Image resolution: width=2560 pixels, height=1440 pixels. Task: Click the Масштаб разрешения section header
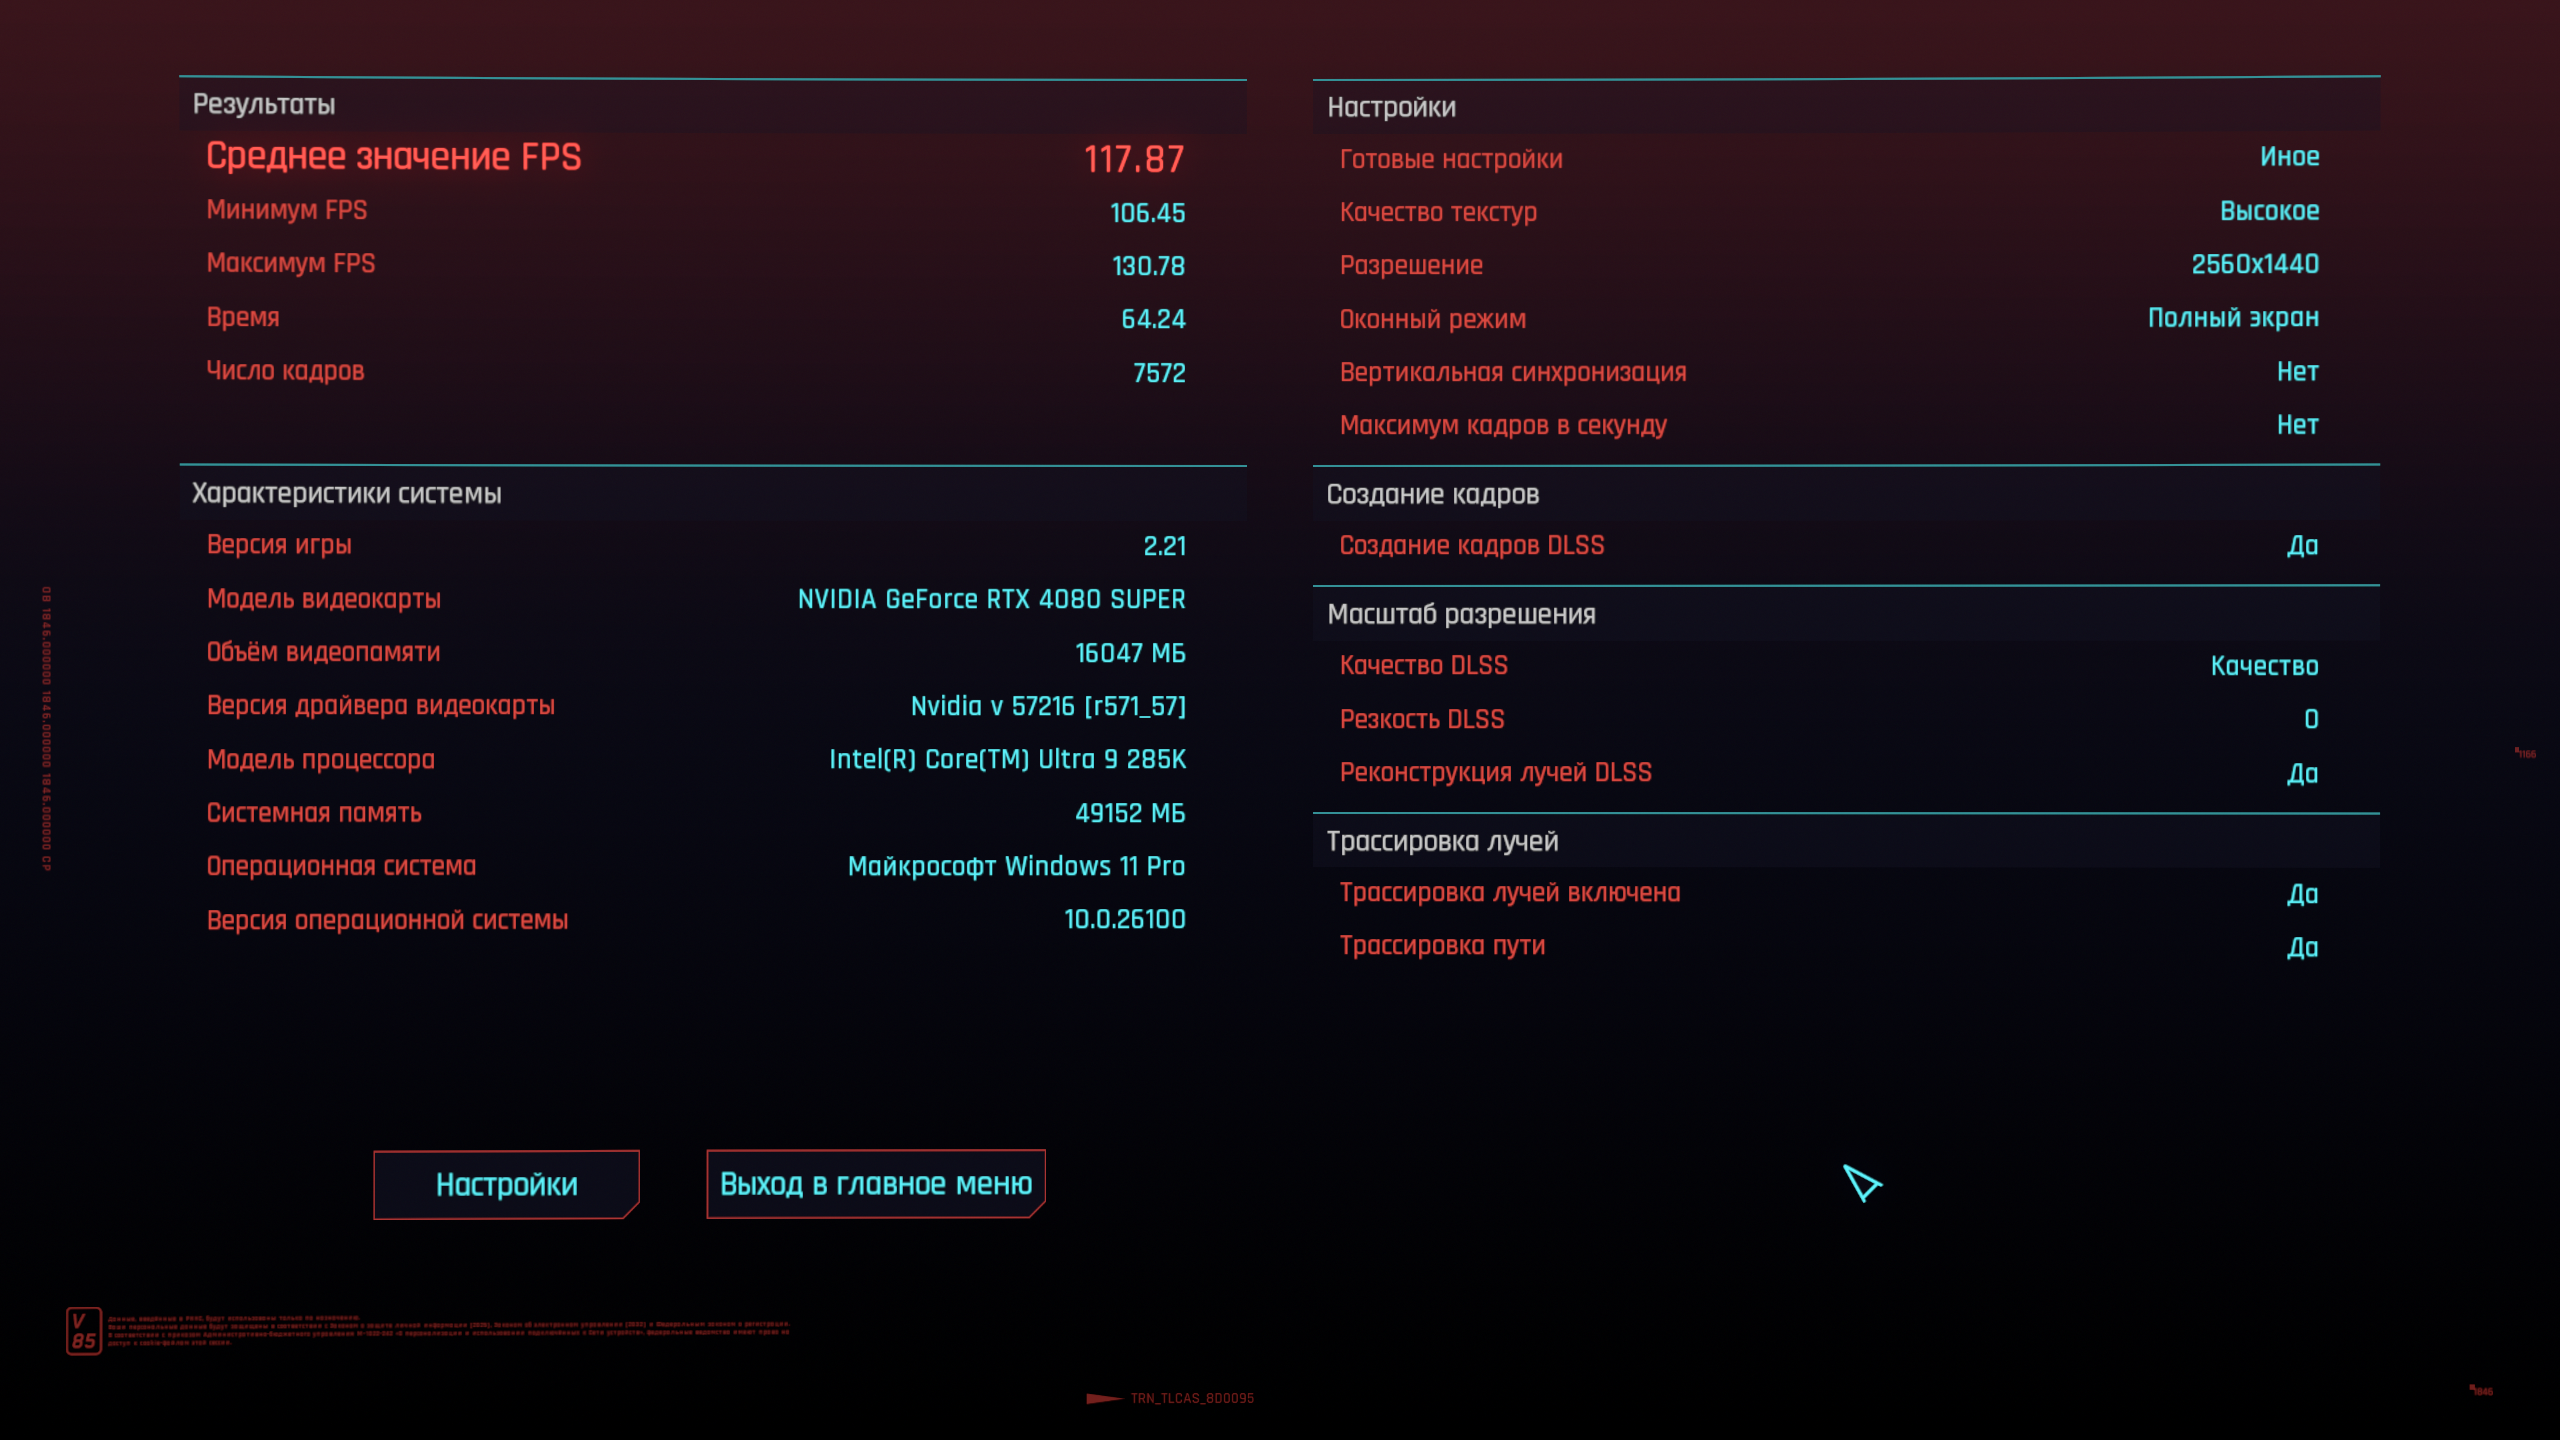(1460, 615)
